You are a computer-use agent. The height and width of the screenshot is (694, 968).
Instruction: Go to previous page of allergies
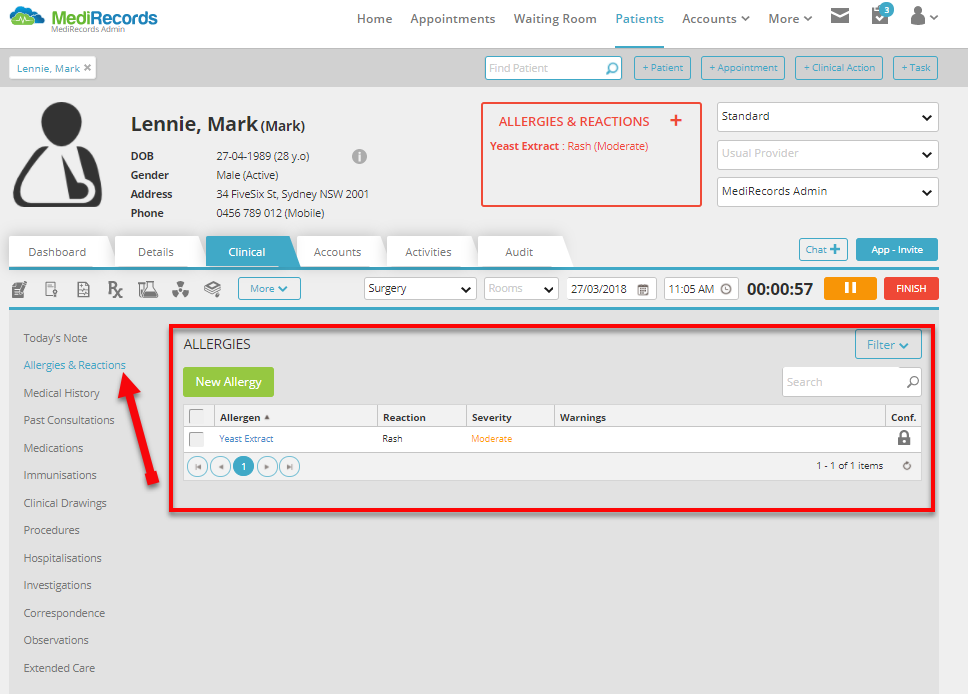pos(220,467)
